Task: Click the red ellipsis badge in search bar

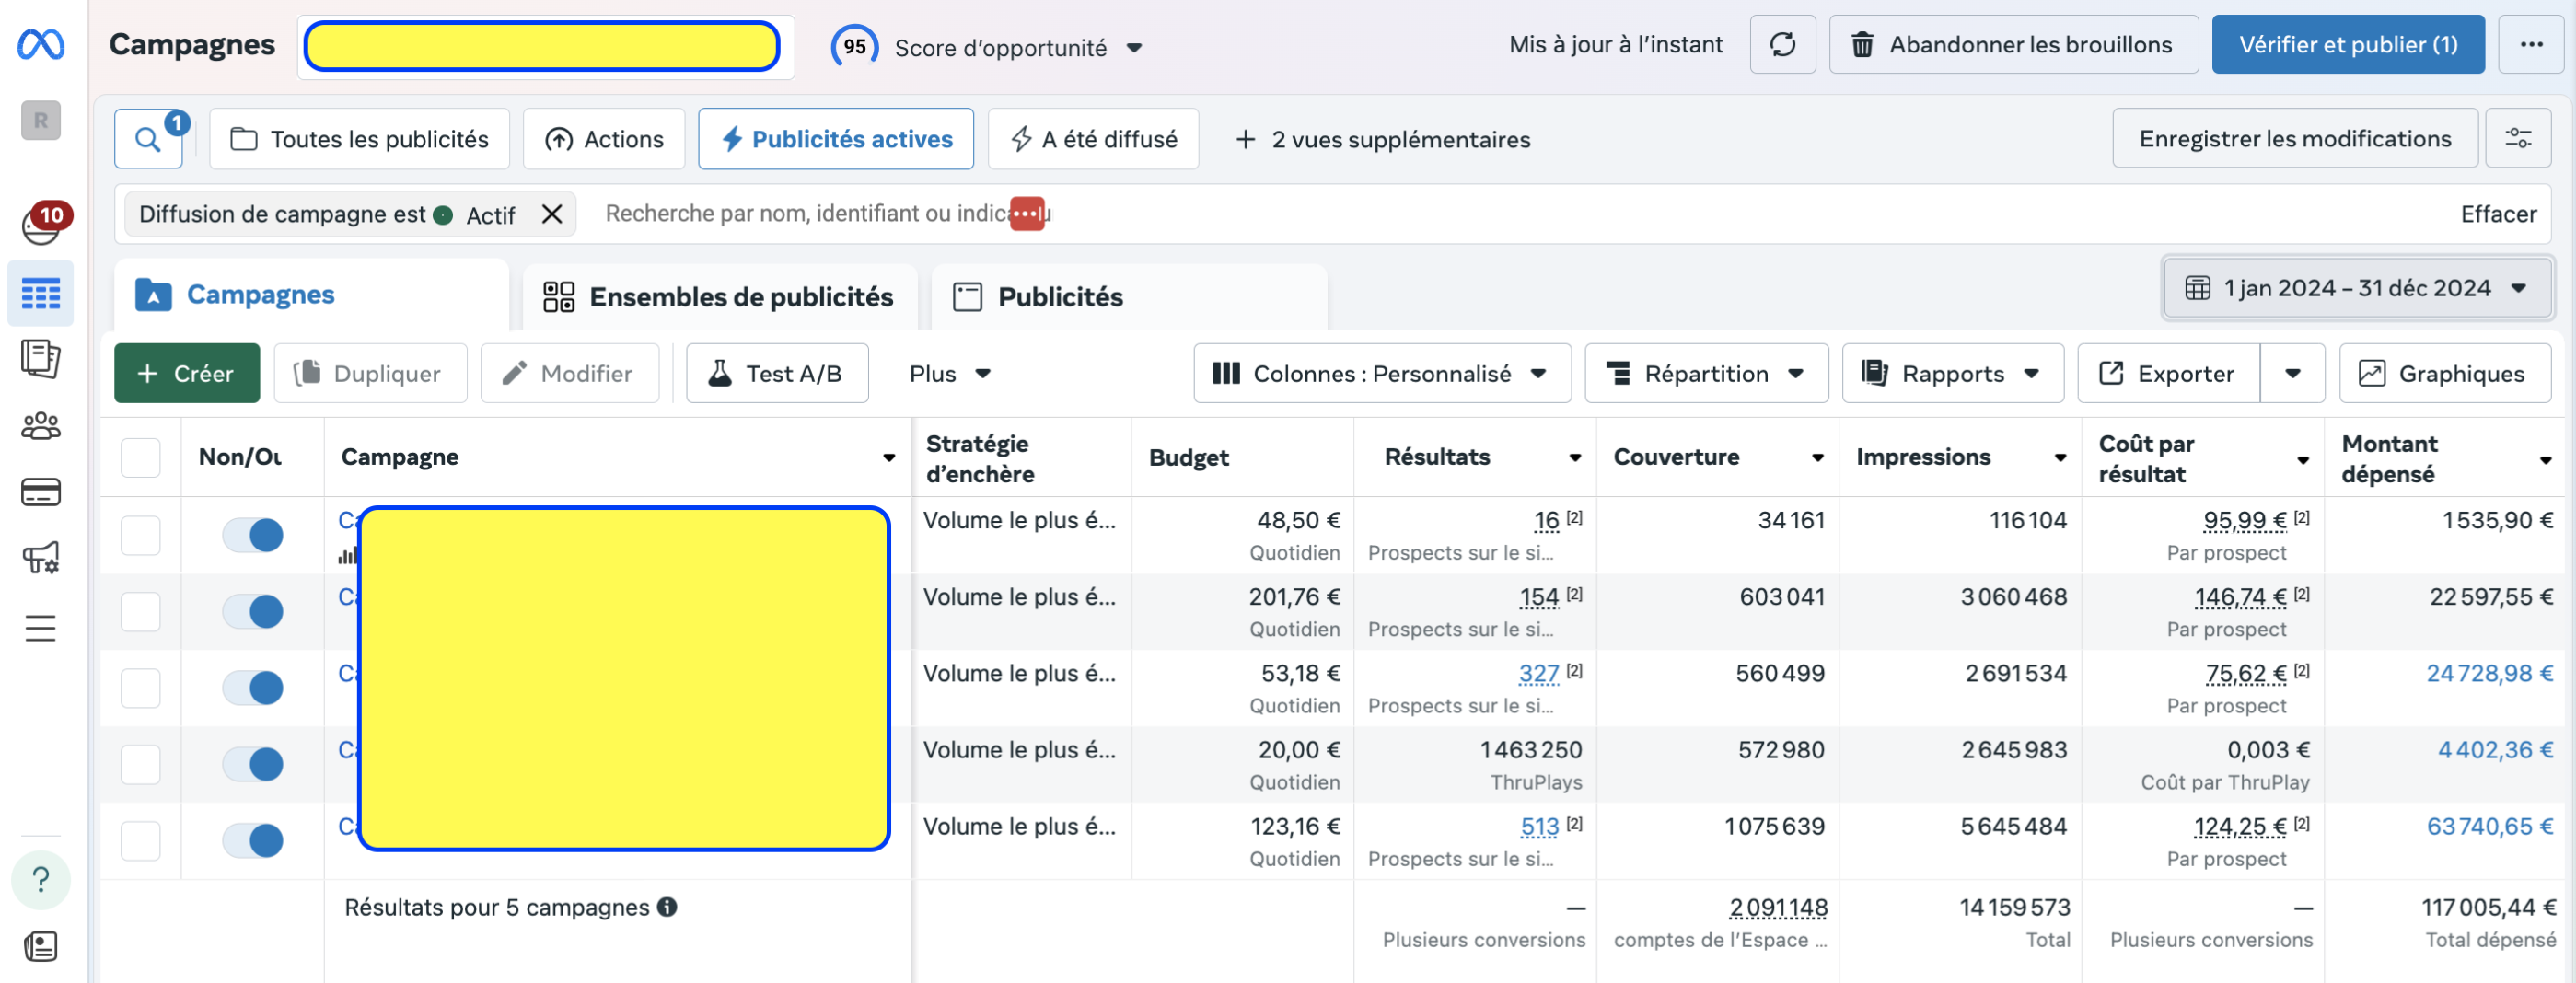Action: pos(1027,213)
